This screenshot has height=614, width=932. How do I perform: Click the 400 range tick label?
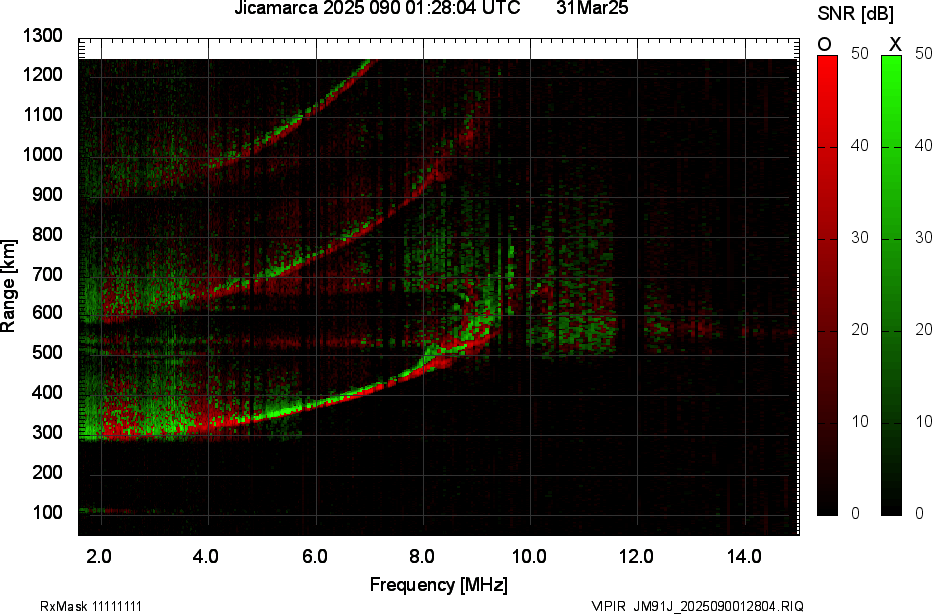pyautogui.click(x=47, y=392)
